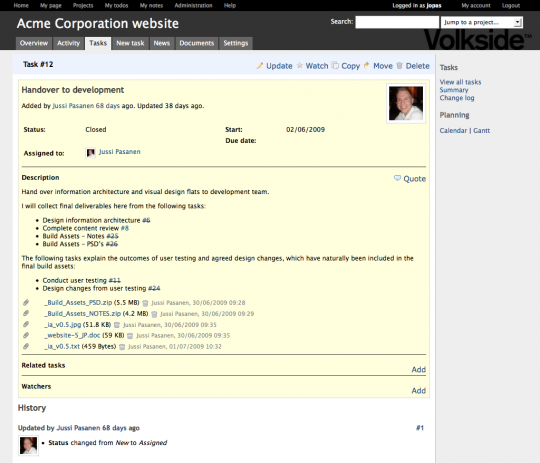The image size is (540, 463).
Task: Click the star icon beside Watch
Action: click(300, 65)
